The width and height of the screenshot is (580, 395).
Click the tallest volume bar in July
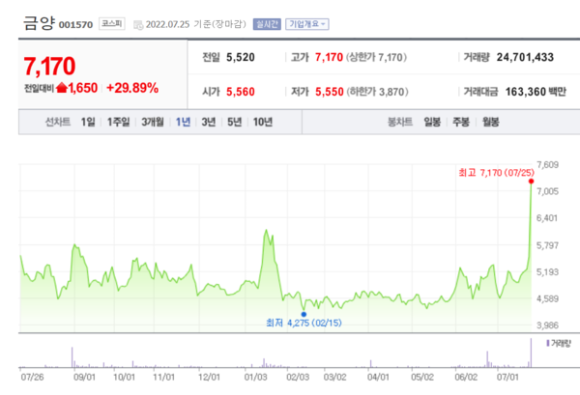(531, 352)
